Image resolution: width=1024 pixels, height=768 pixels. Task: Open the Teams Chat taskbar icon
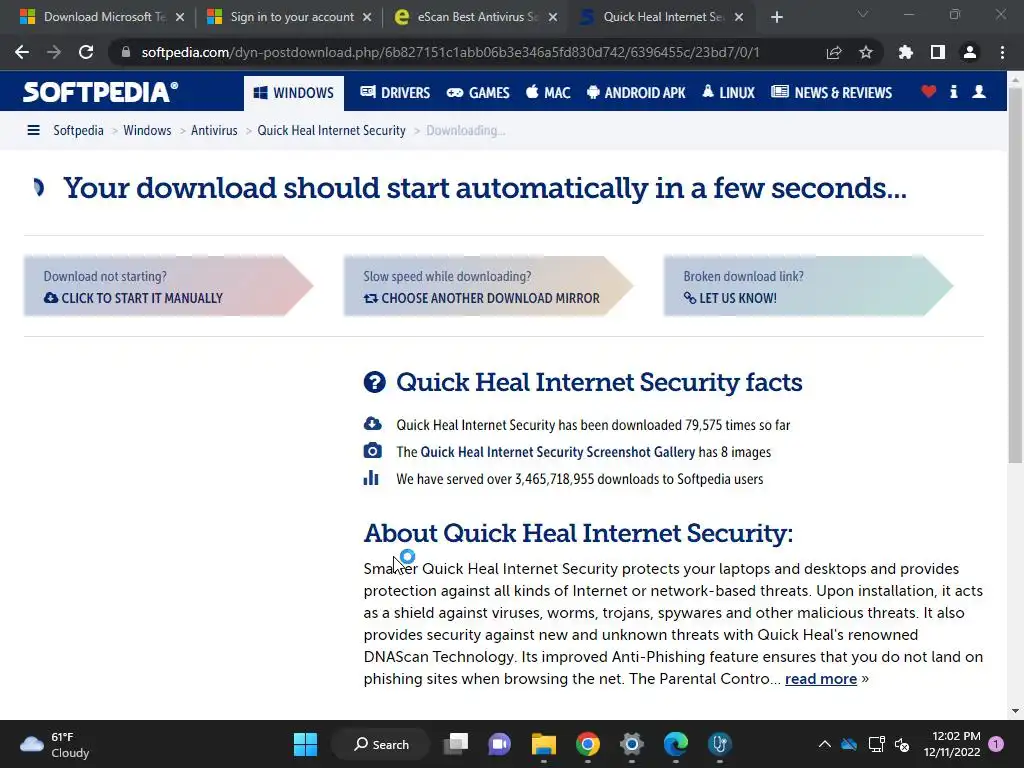(x=500, y=744)
